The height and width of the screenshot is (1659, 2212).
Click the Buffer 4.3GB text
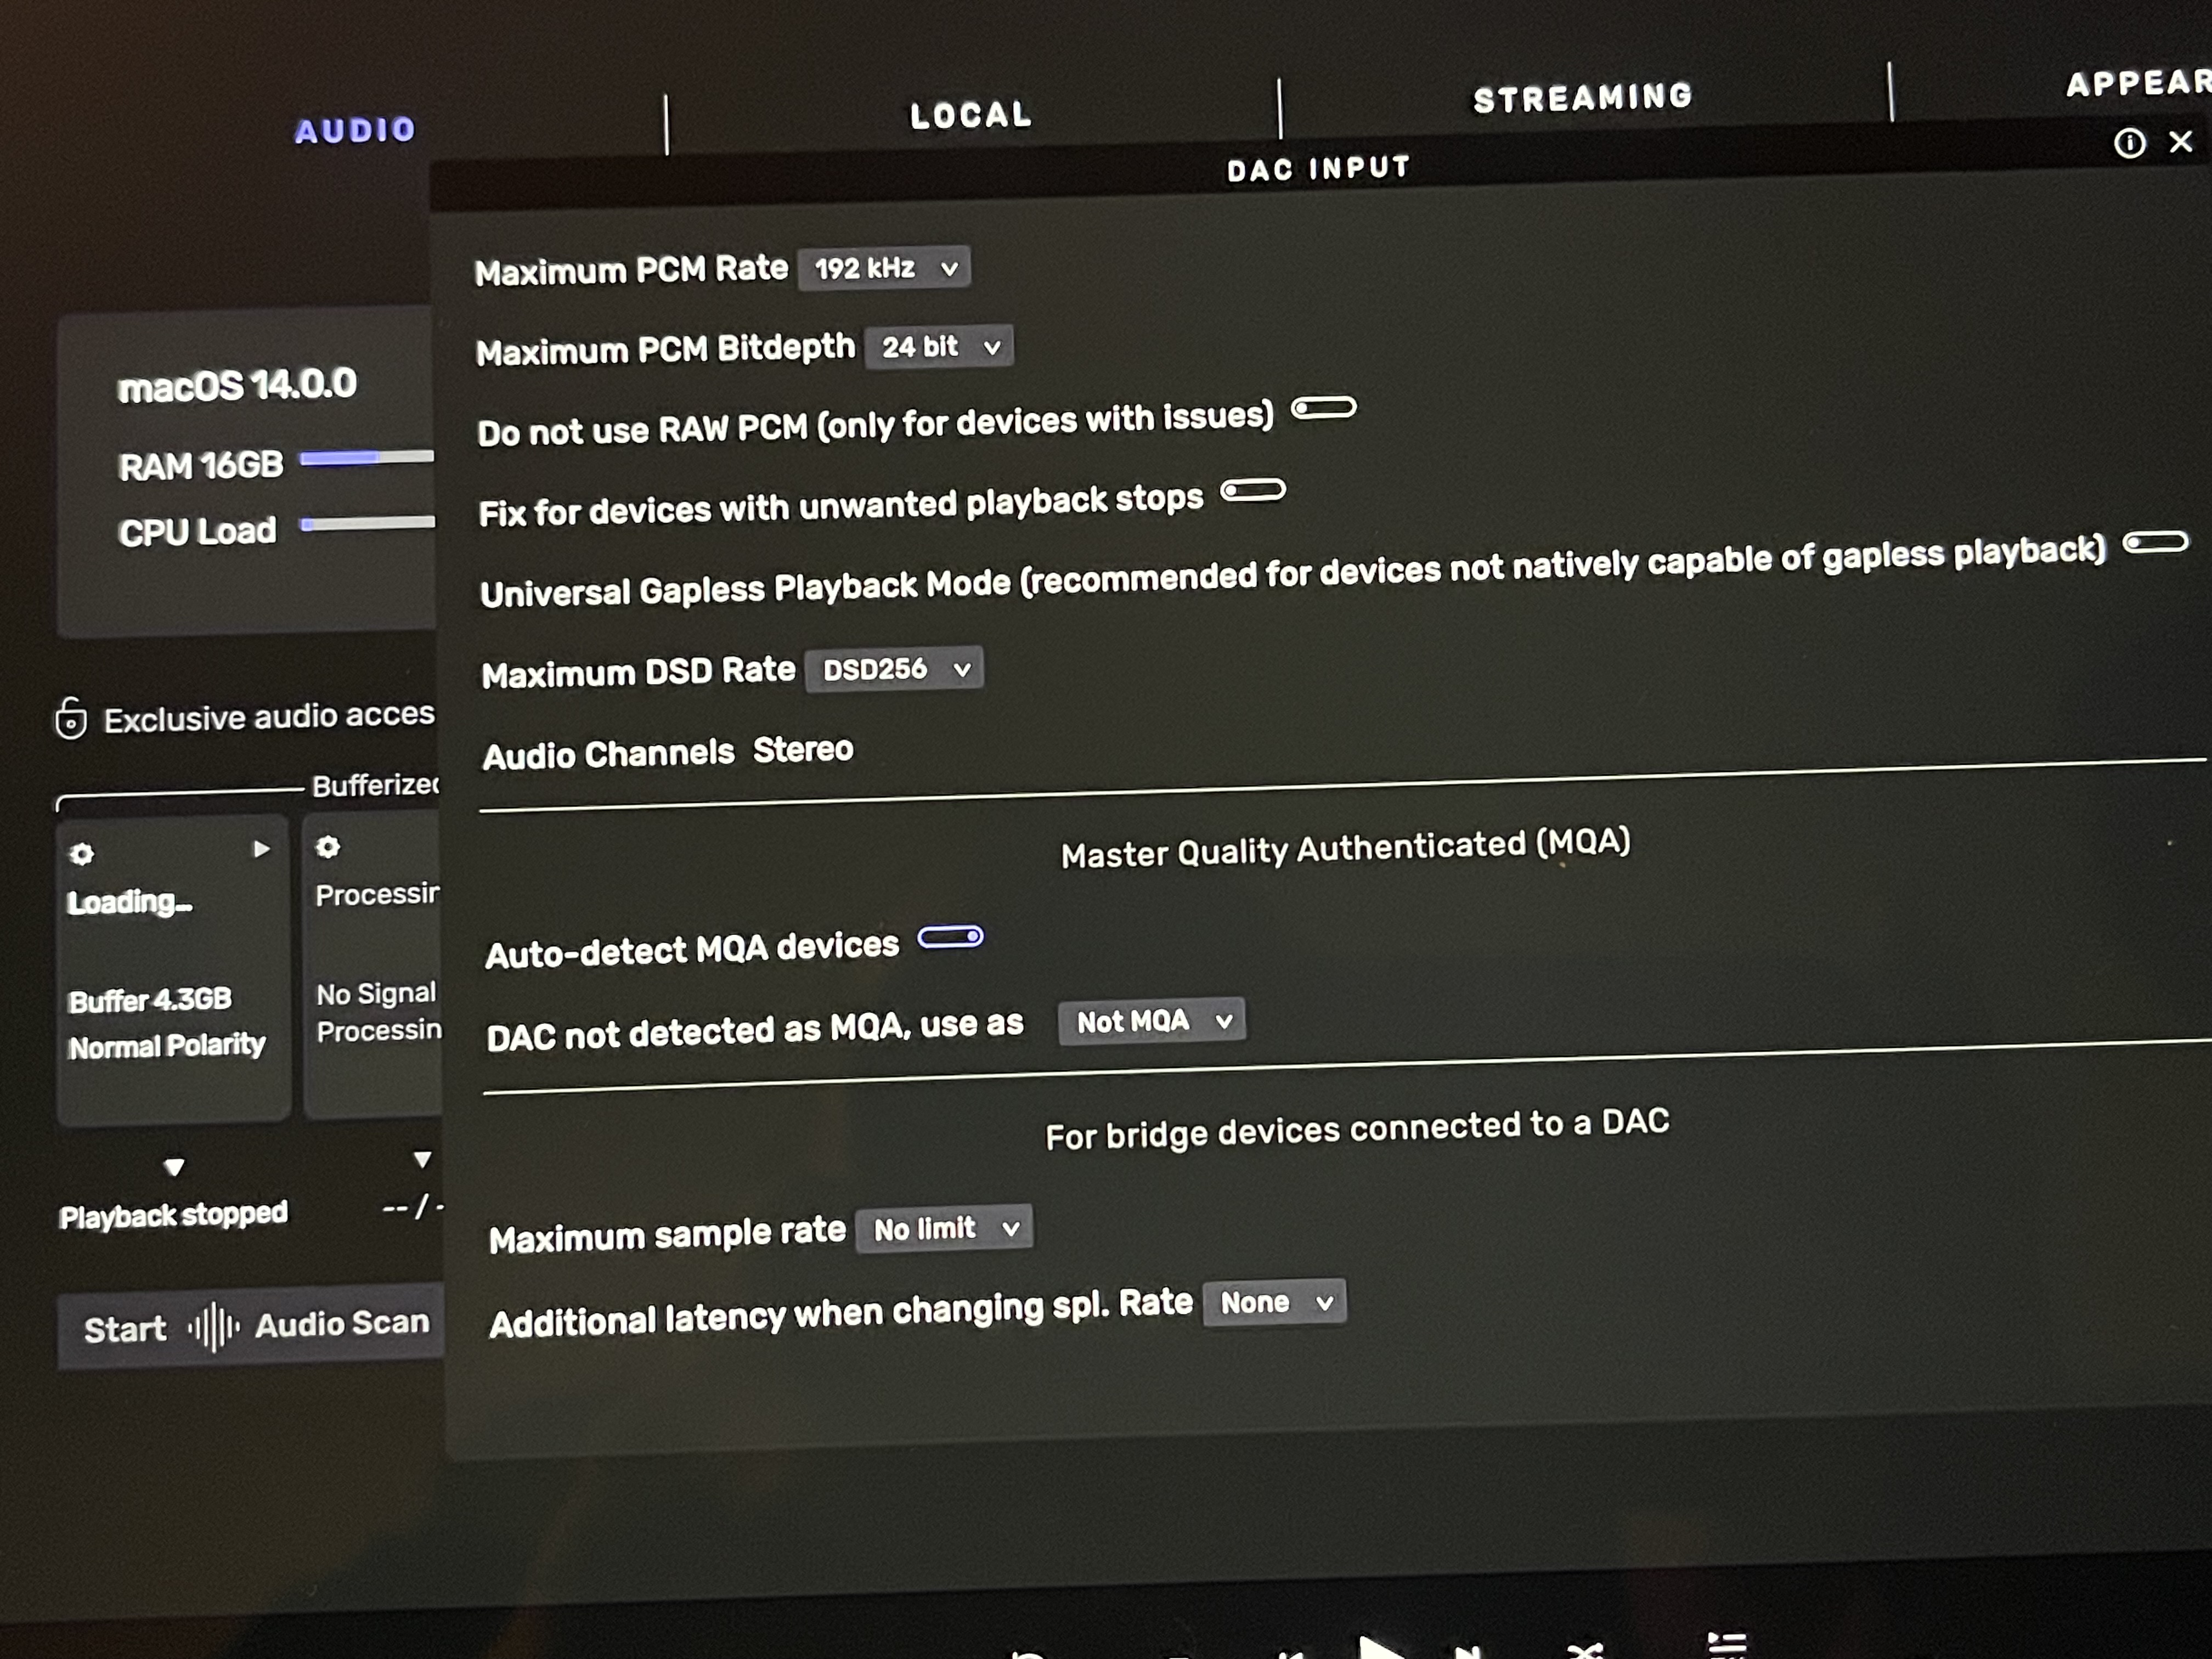[x=150, y=1000]
